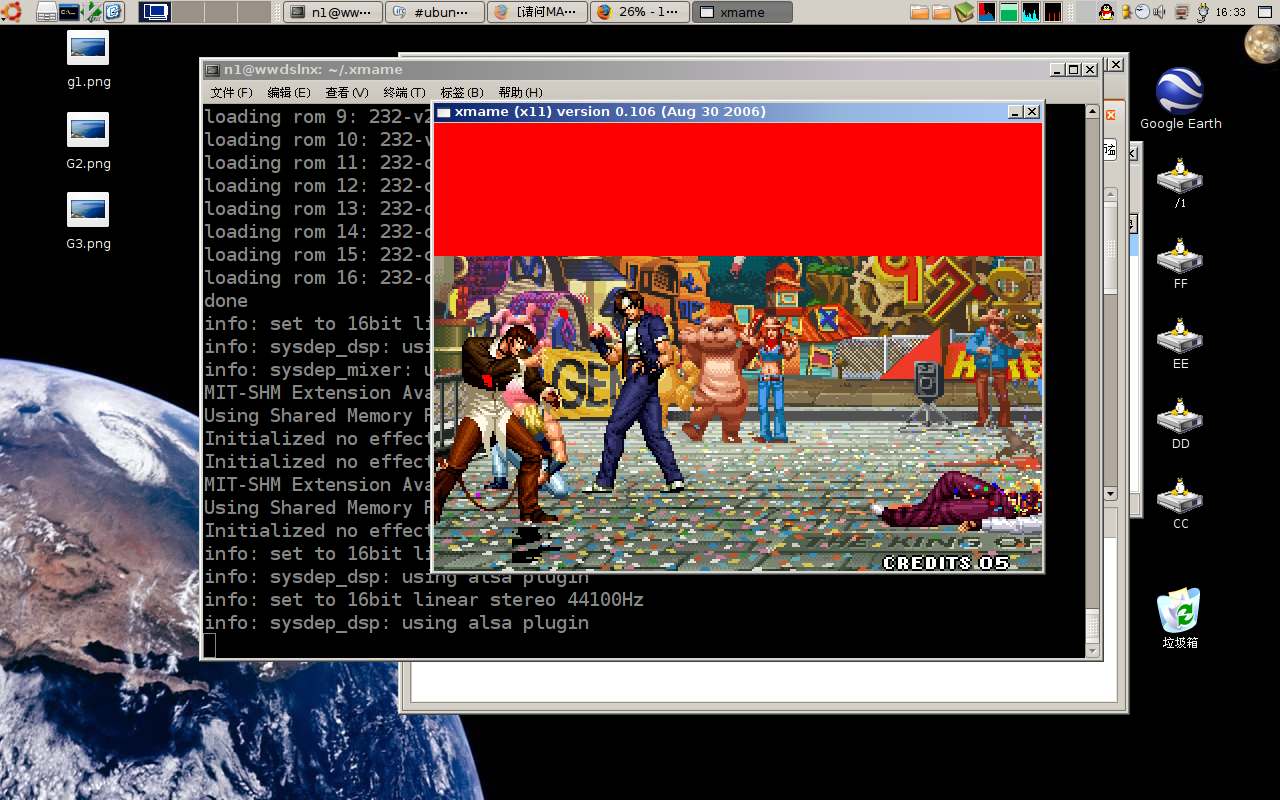Viewport: 1280px width, 800px height.
Task: Open the 标签(B) menu in terminal
Action: [x=462, y=92]
